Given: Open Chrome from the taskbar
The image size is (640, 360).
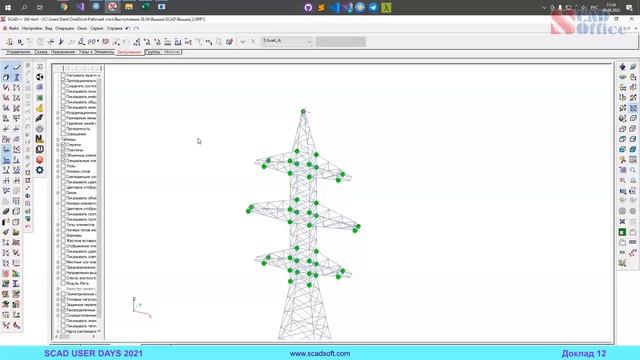Looking at the screenshot, I should click(64, 7).
